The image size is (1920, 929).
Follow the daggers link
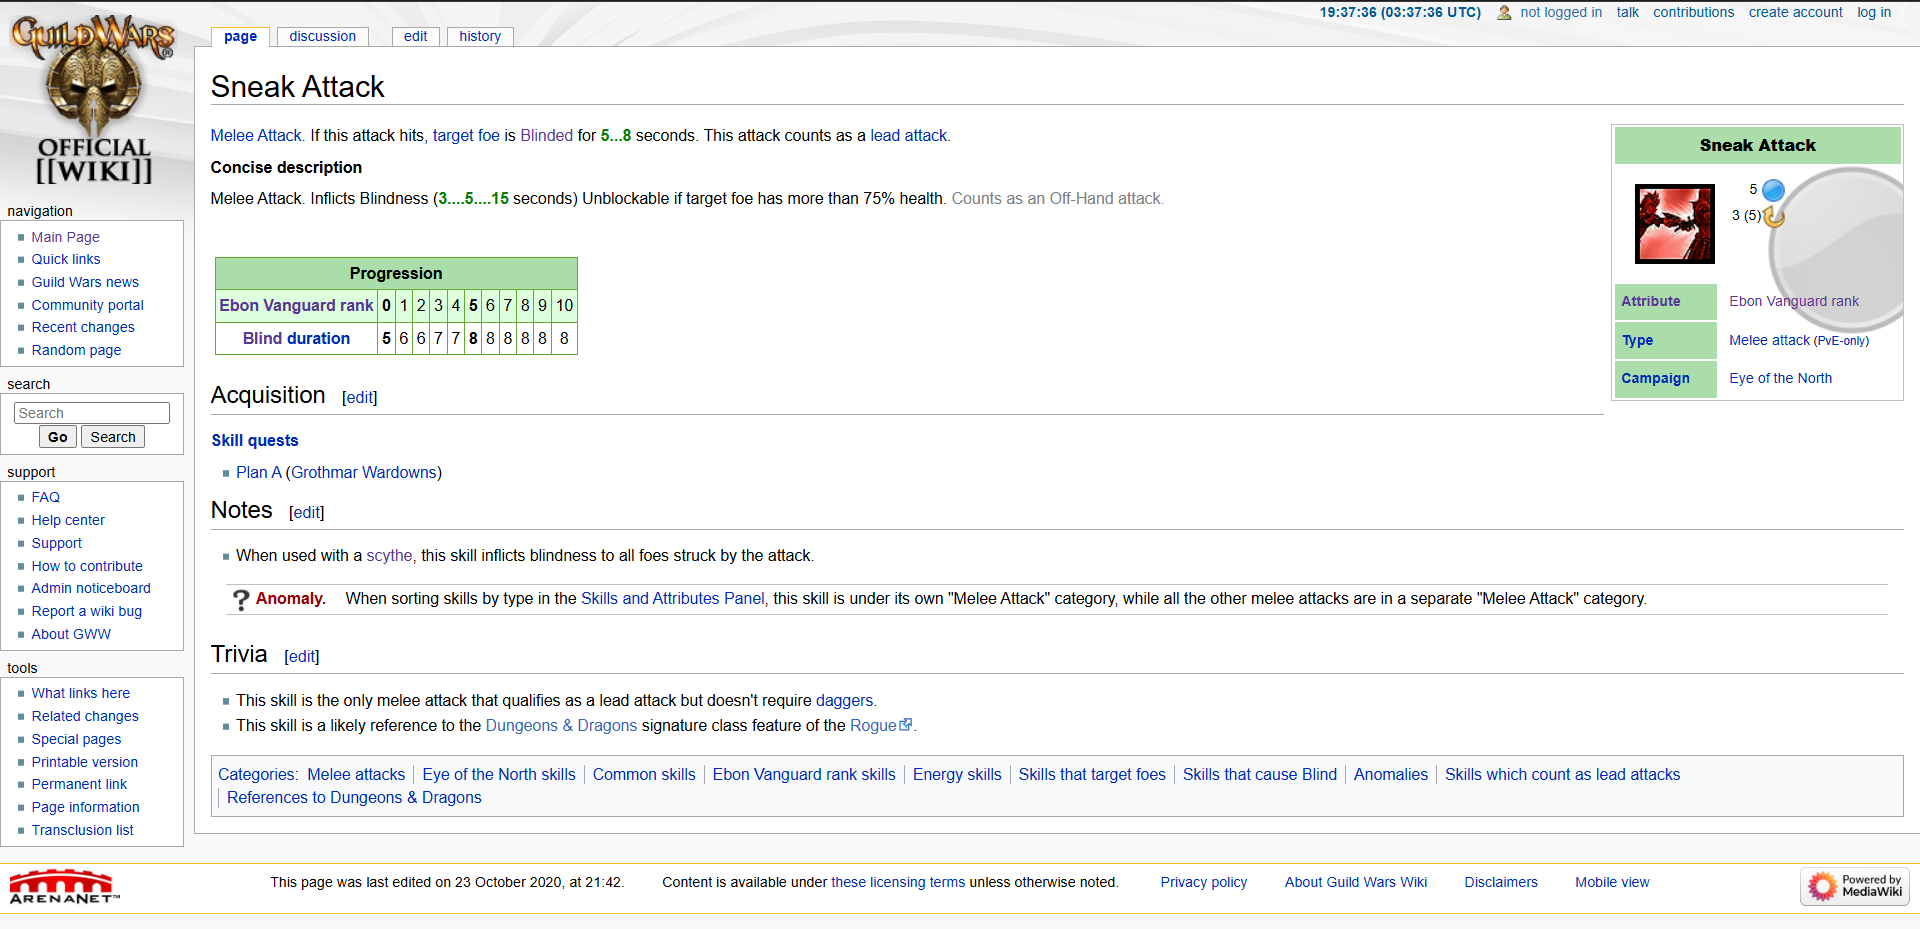845,700
